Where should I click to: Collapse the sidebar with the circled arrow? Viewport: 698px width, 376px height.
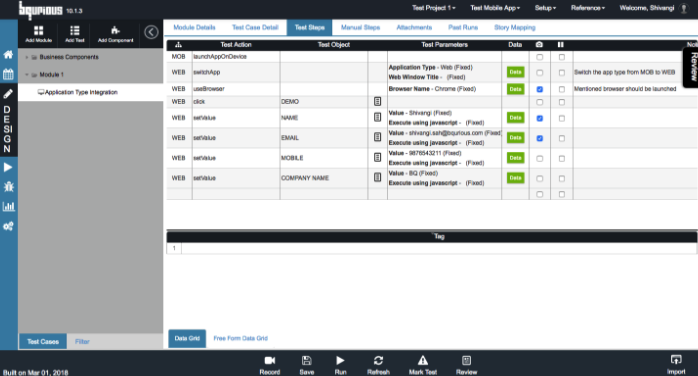pyautogui.click(x=151, y=32)
